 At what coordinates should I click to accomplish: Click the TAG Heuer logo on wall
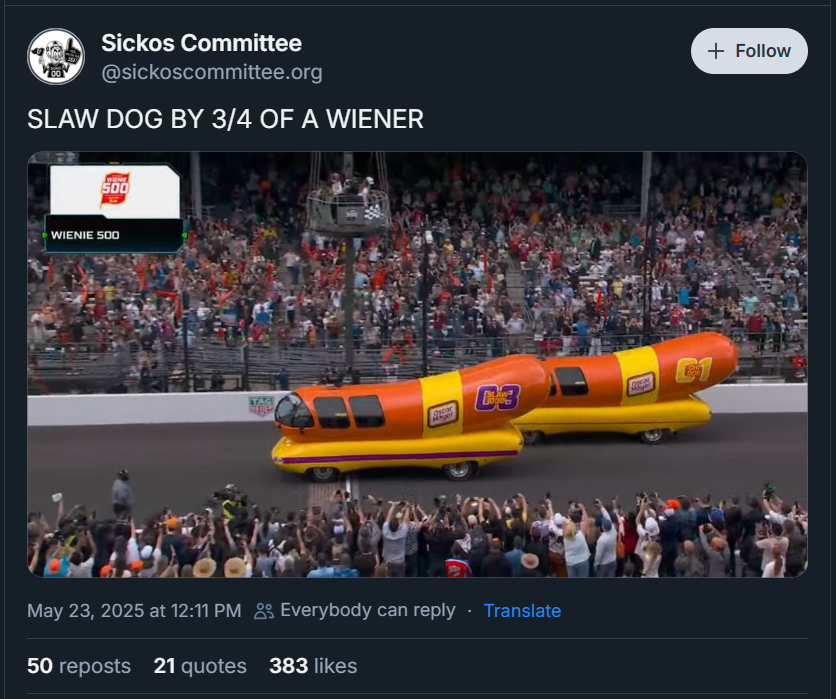261,405
